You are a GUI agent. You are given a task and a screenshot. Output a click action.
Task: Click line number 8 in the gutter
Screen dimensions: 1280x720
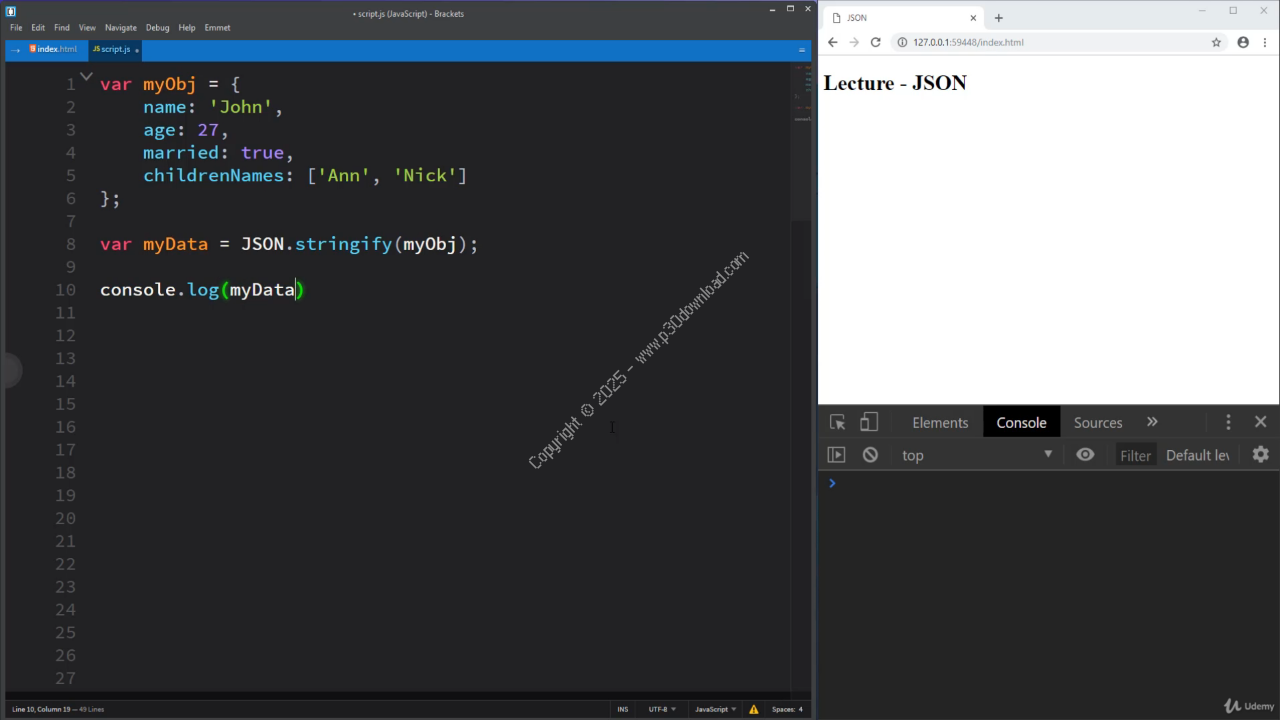click(70, 244)
